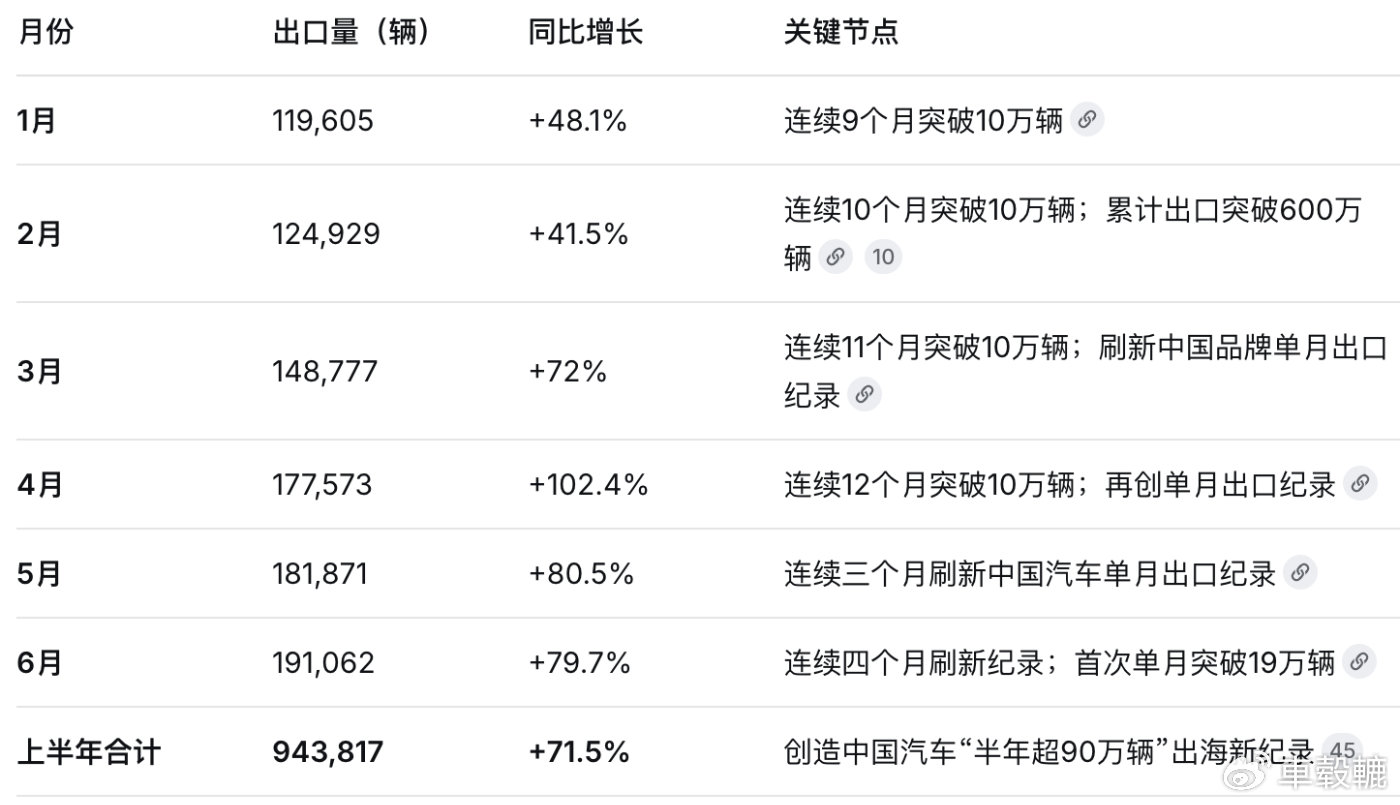Select the +102.4% growth value
The height and width of the screenshot is (805, 1400).
point(589,485)
